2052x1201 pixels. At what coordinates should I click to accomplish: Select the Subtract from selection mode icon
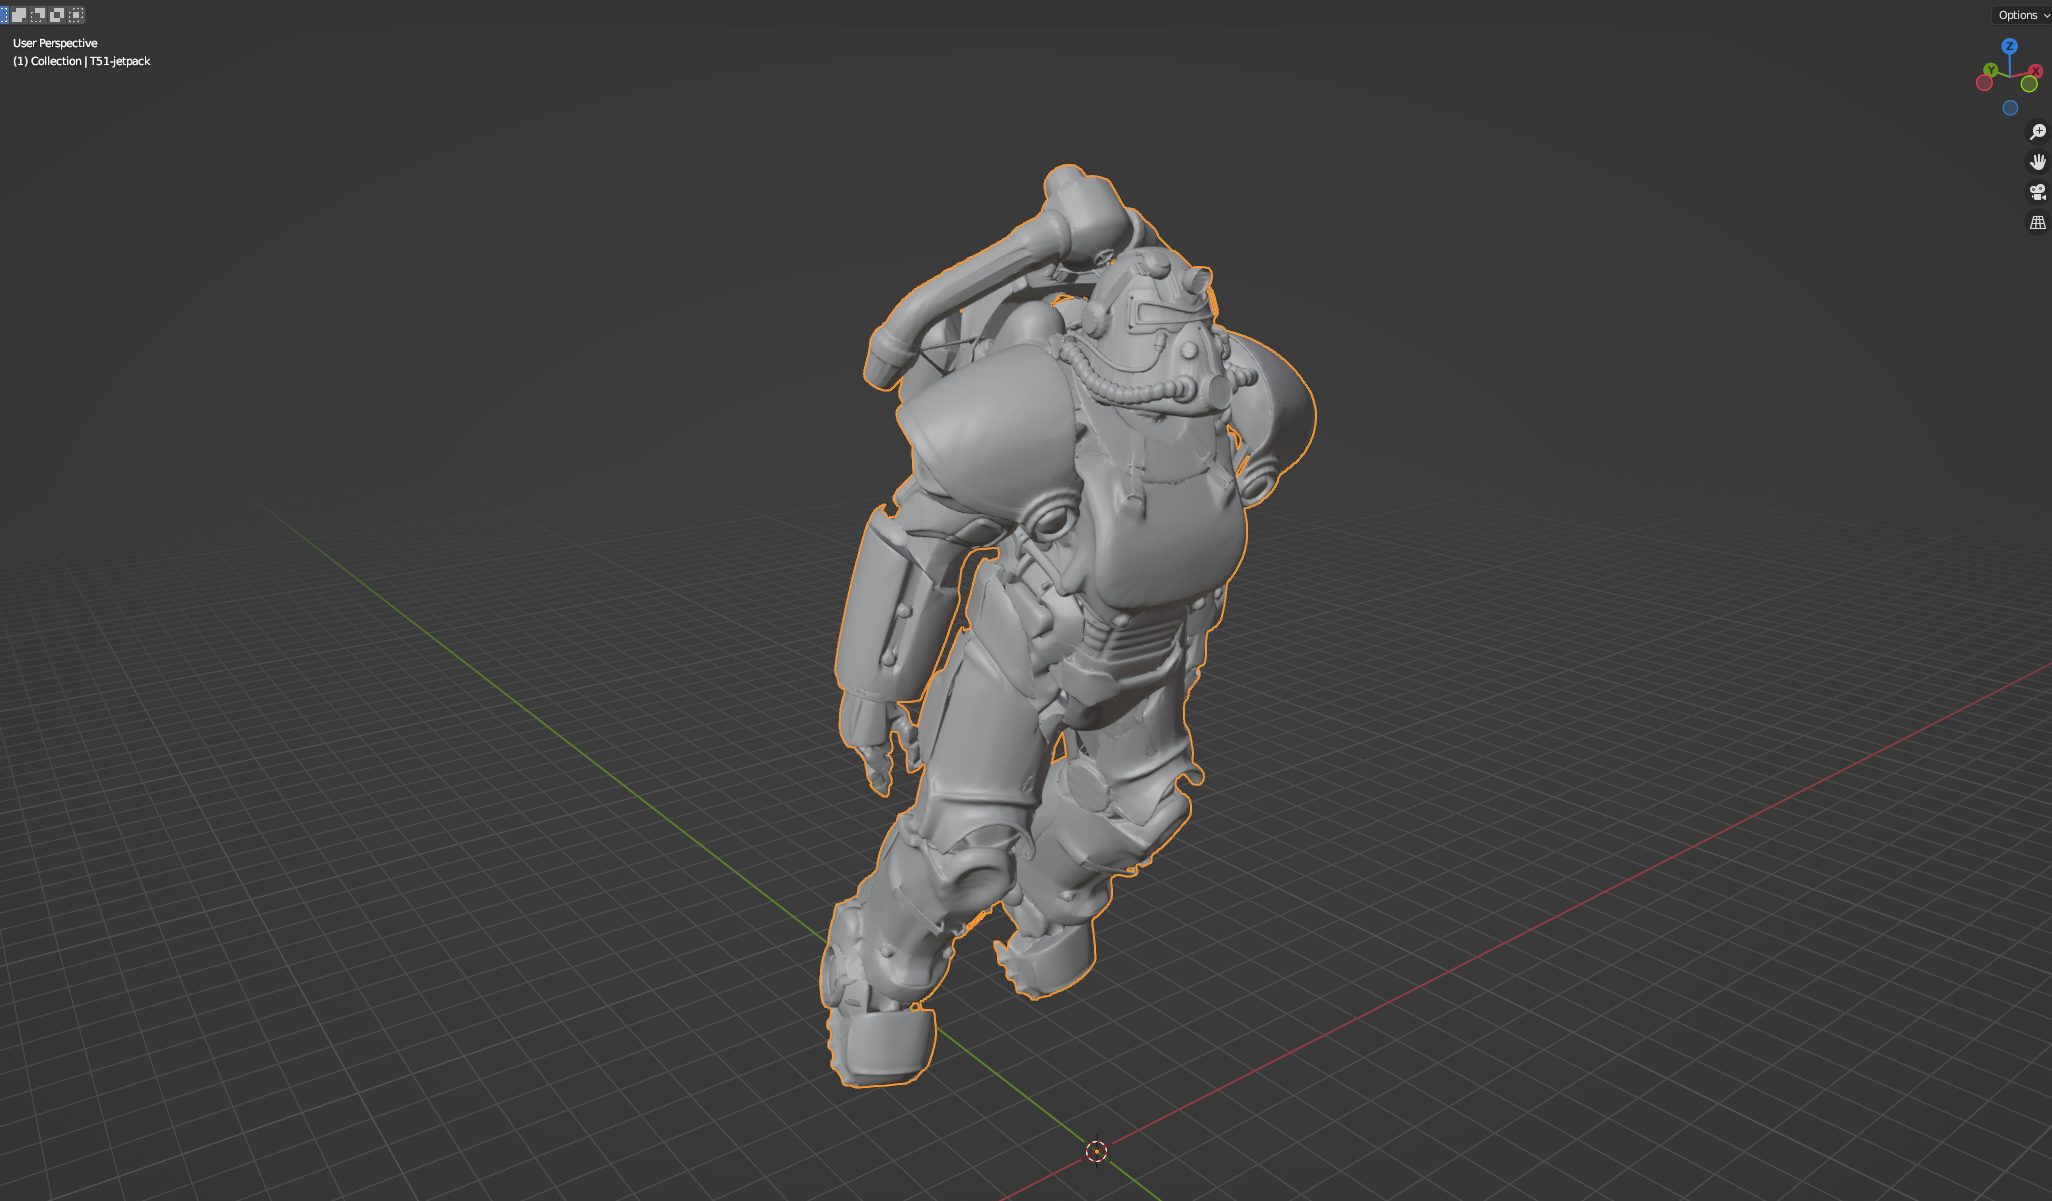38,14
